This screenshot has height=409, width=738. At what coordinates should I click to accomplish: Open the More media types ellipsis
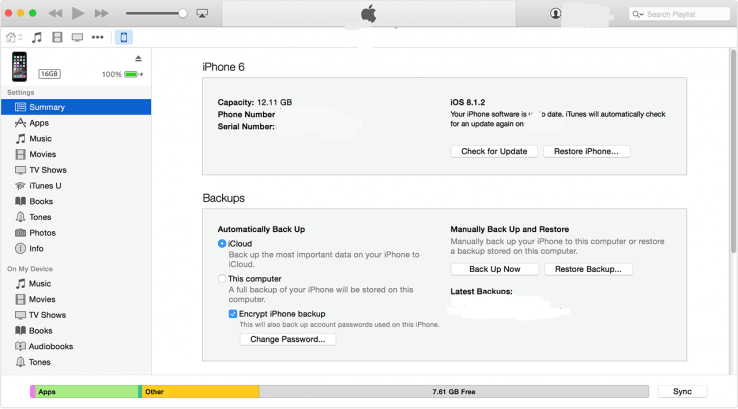97,37
